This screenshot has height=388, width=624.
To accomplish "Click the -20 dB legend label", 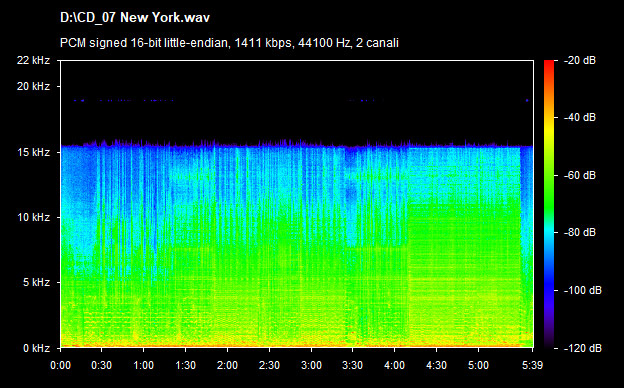I will (580, 60).
